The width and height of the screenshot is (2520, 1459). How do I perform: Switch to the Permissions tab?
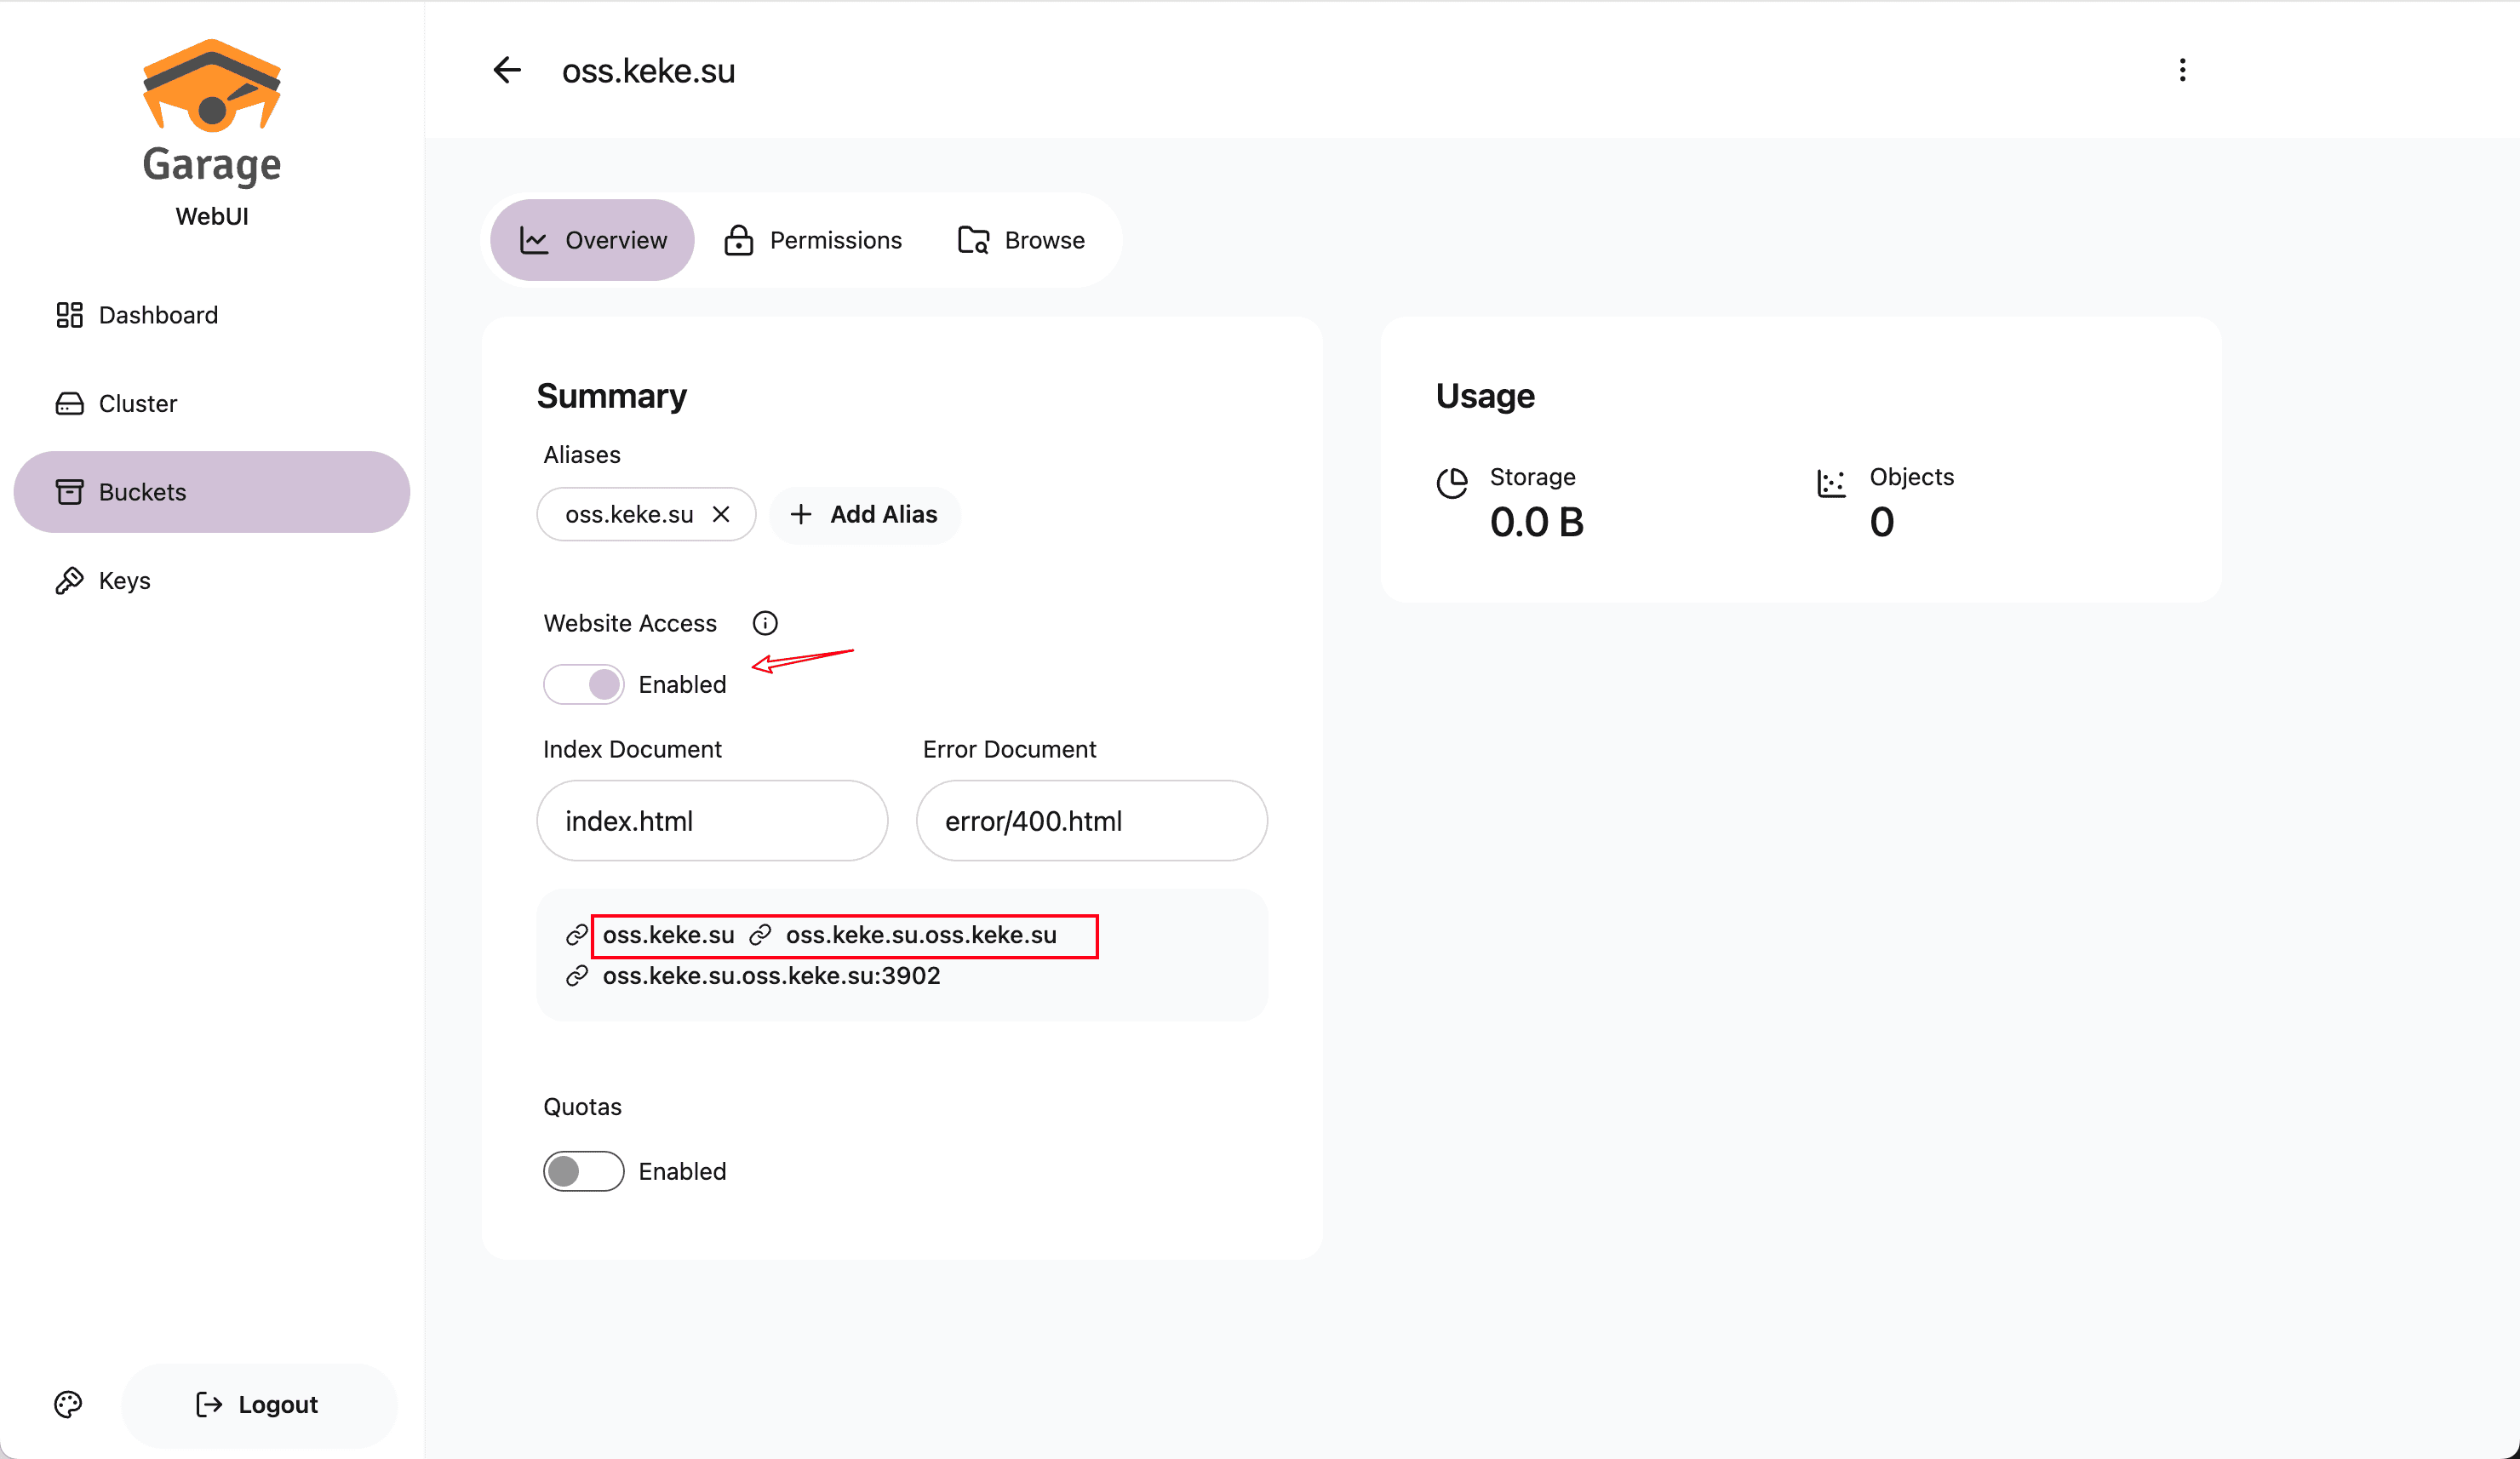coord(814,240)
